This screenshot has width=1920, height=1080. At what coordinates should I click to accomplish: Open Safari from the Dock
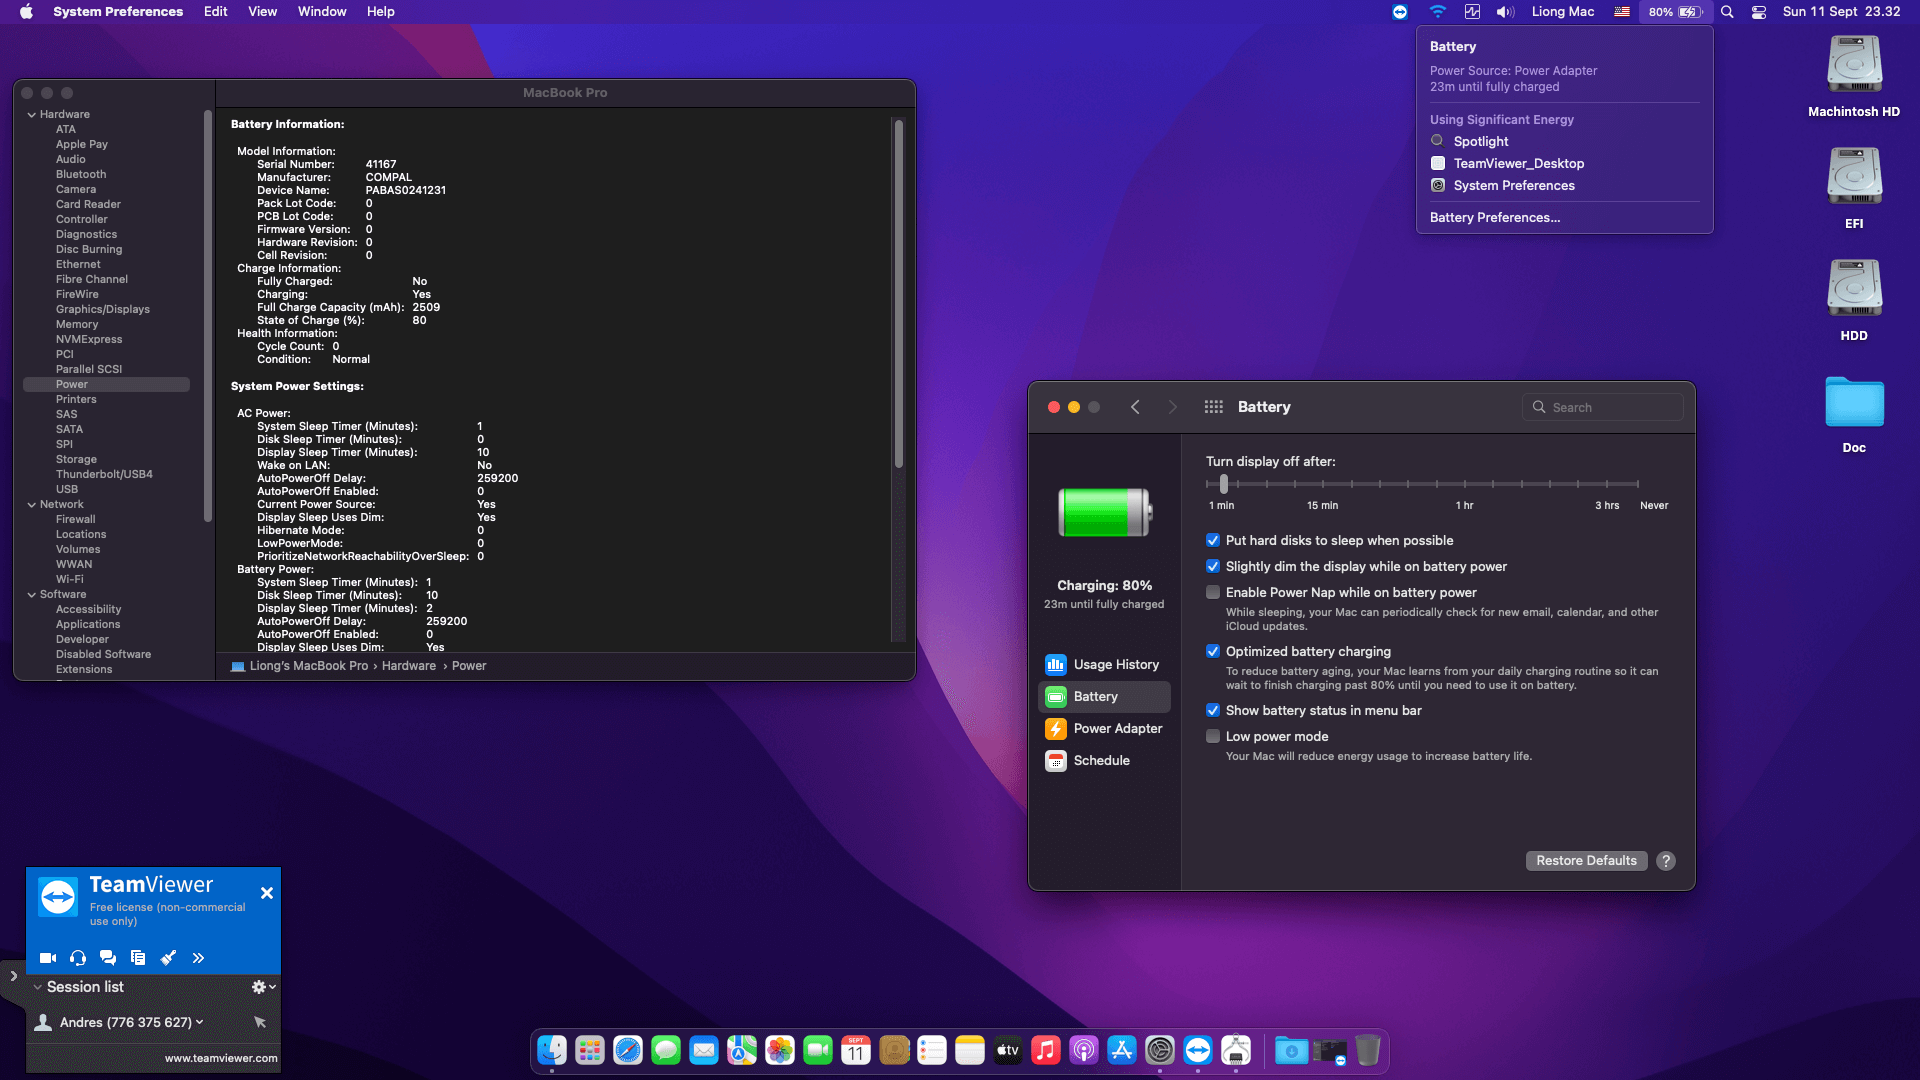[x=628, y=1050]
